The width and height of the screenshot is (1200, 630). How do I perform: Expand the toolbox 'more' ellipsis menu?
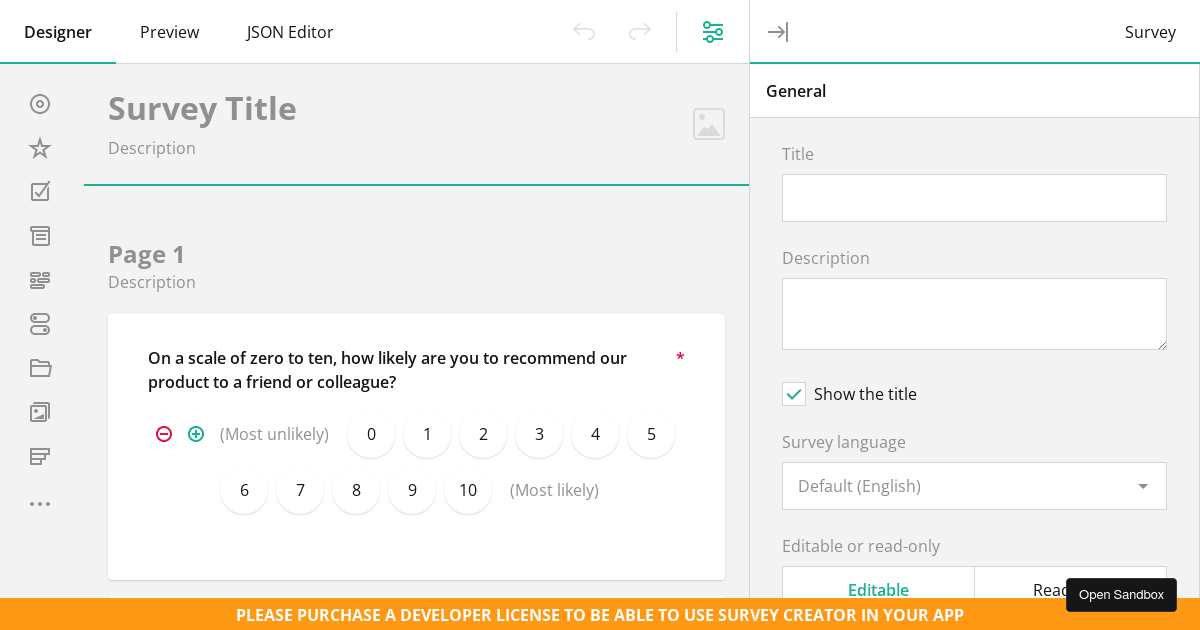(x=40, y=504)
